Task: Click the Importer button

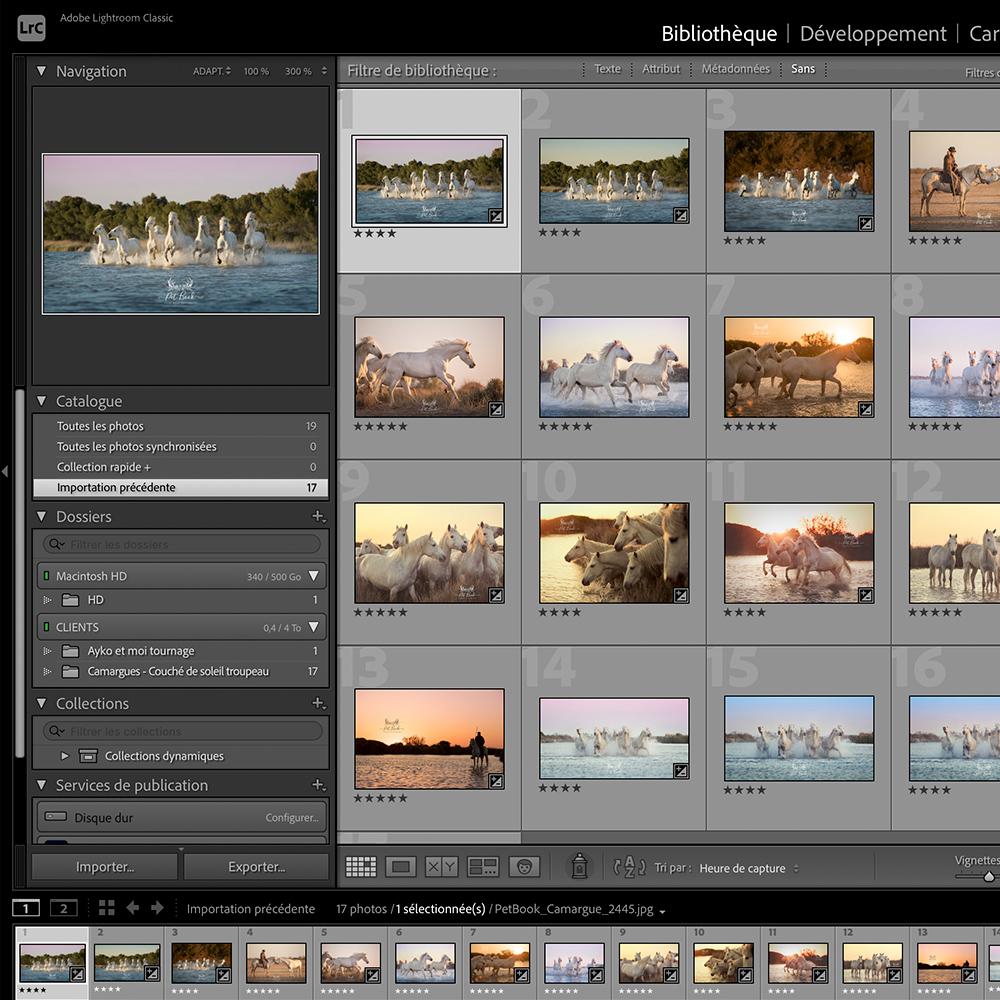Action: [x=105, y=867]
